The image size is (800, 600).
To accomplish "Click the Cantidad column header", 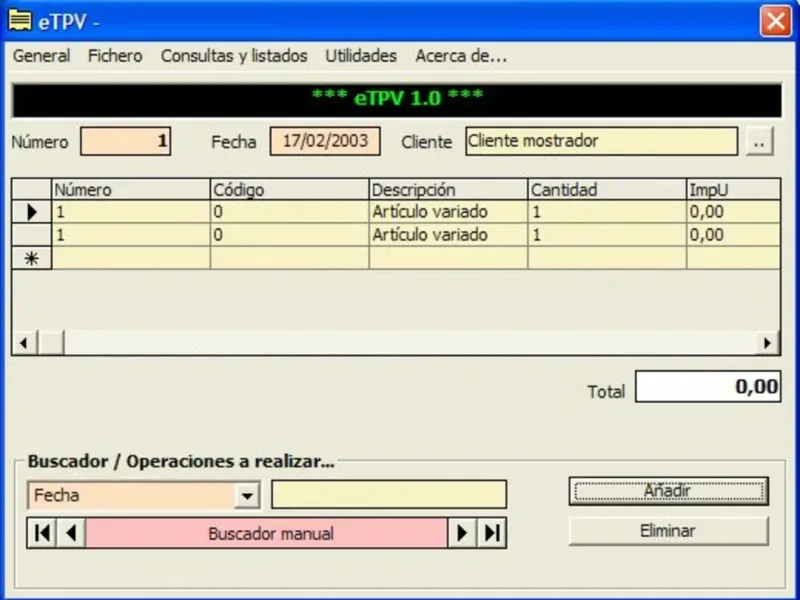I will [x=607, y=190].
